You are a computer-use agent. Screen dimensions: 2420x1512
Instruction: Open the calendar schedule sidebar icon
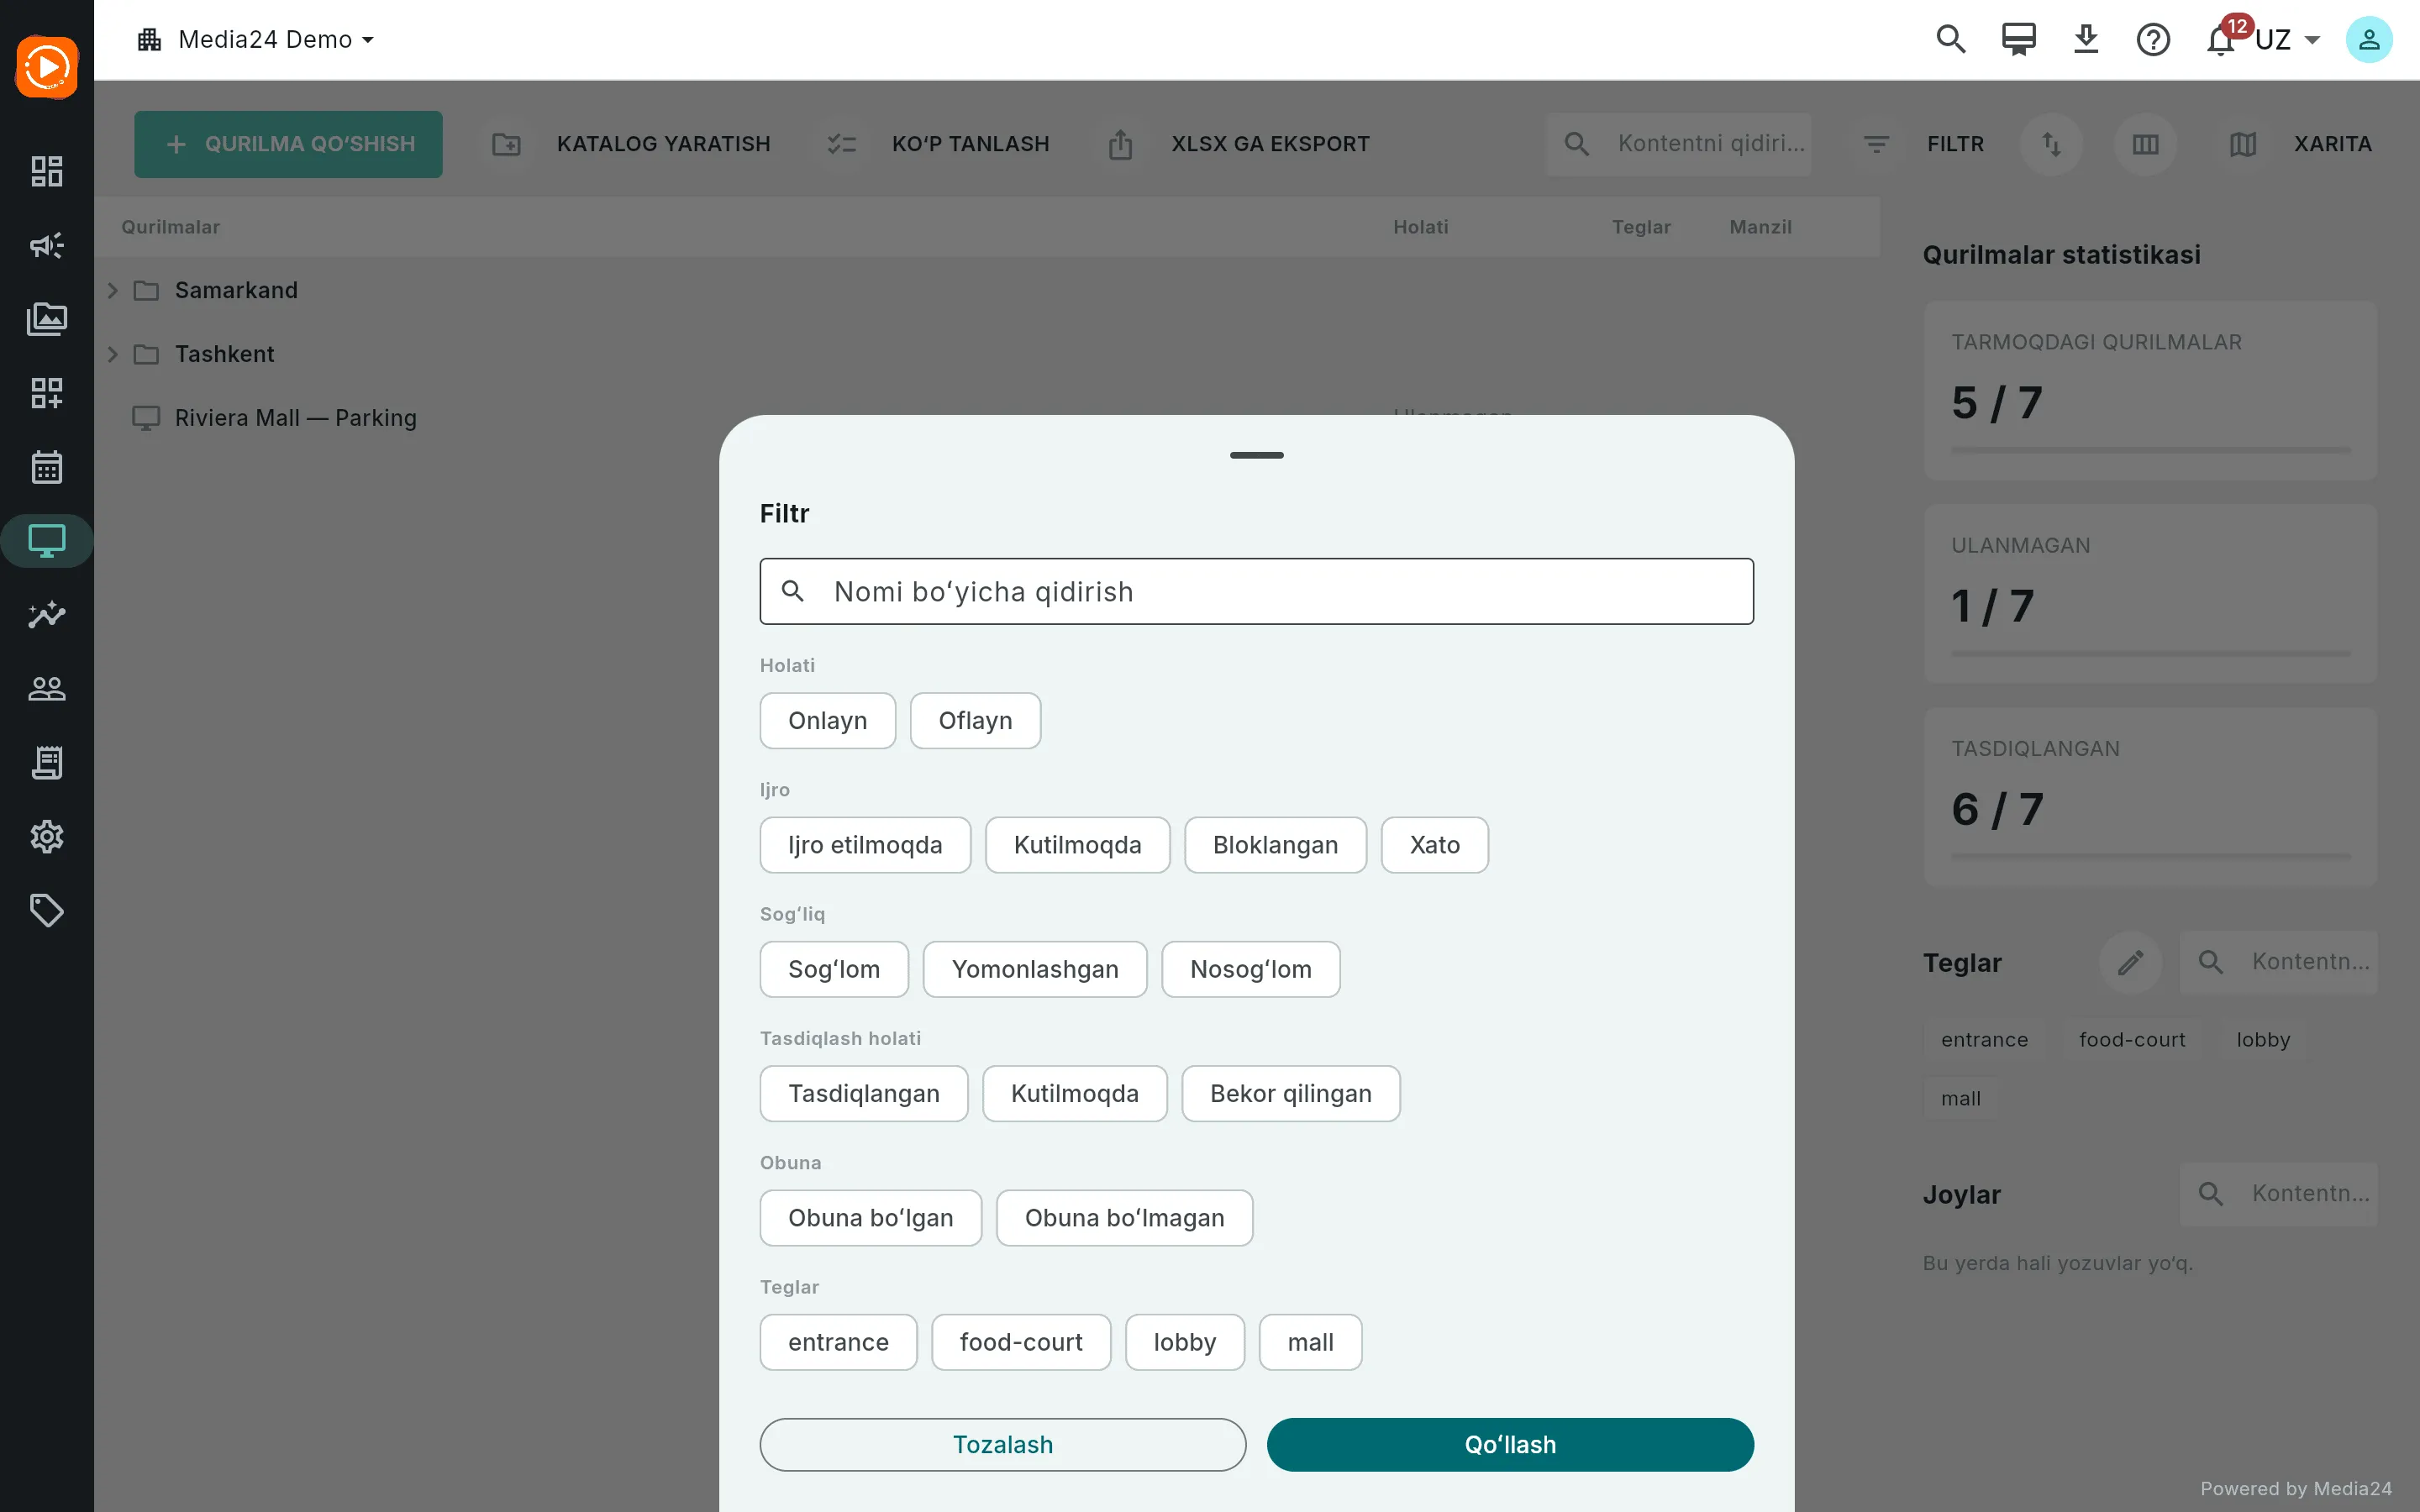[x=47, y=467]
